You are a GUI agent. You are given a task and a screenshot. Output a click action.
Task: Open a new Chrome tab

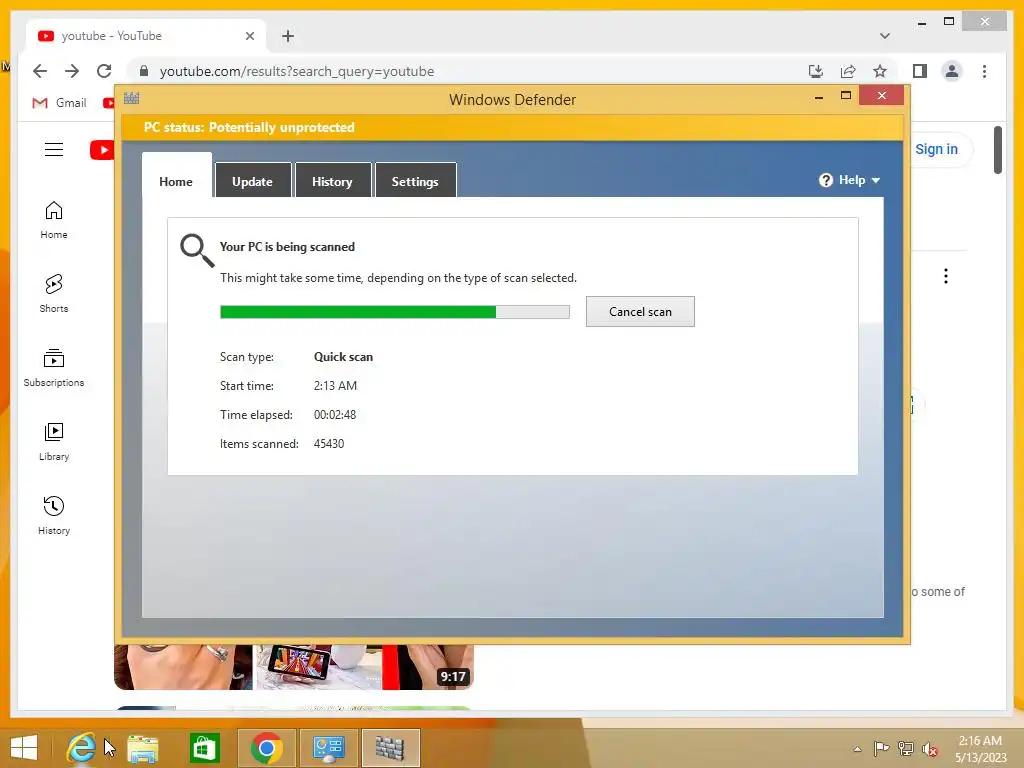[288, 36]
